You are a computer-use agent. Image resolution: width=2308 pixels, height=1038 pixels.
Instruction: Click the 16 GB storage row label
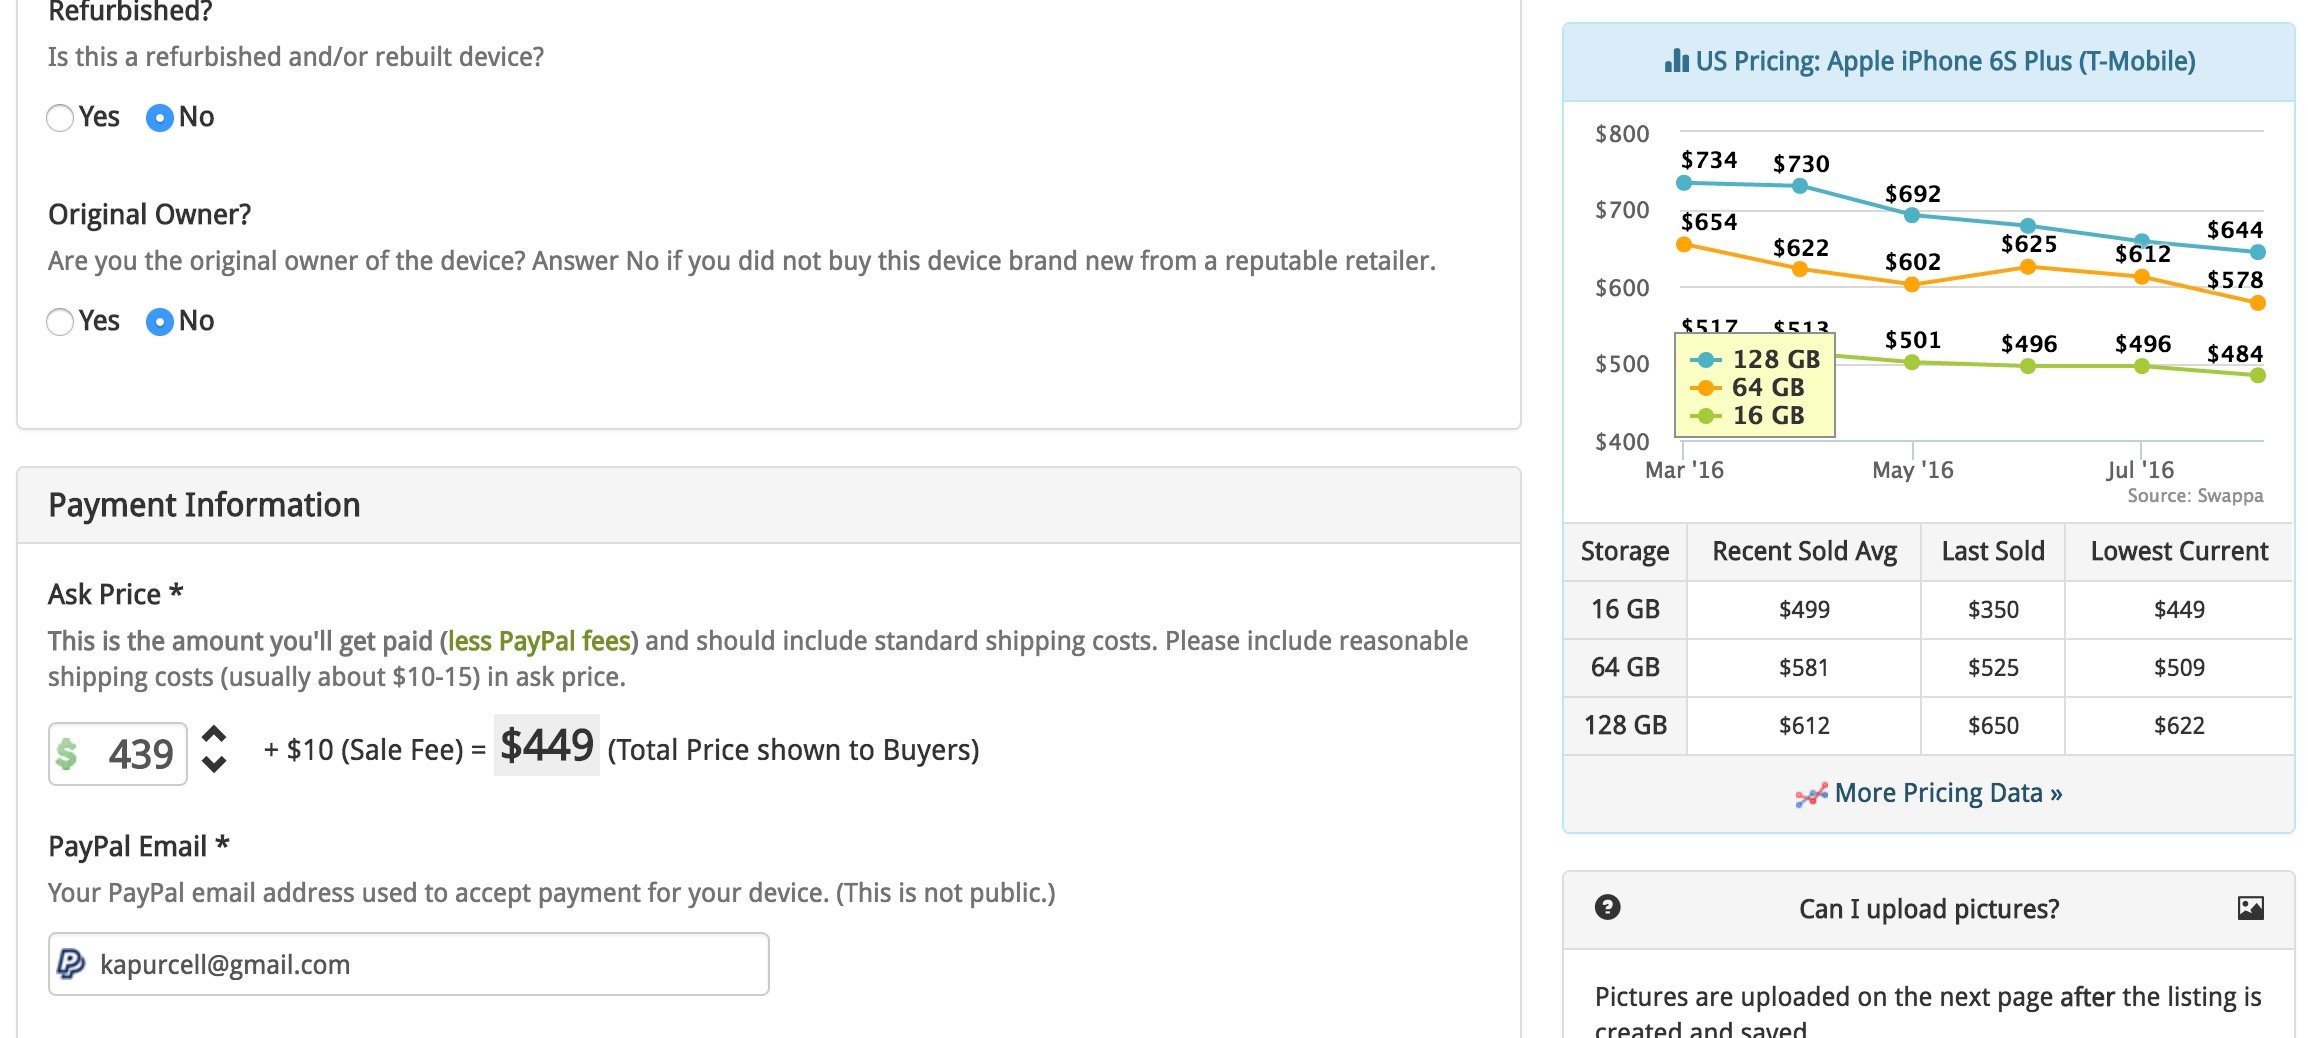point(1625,609)
